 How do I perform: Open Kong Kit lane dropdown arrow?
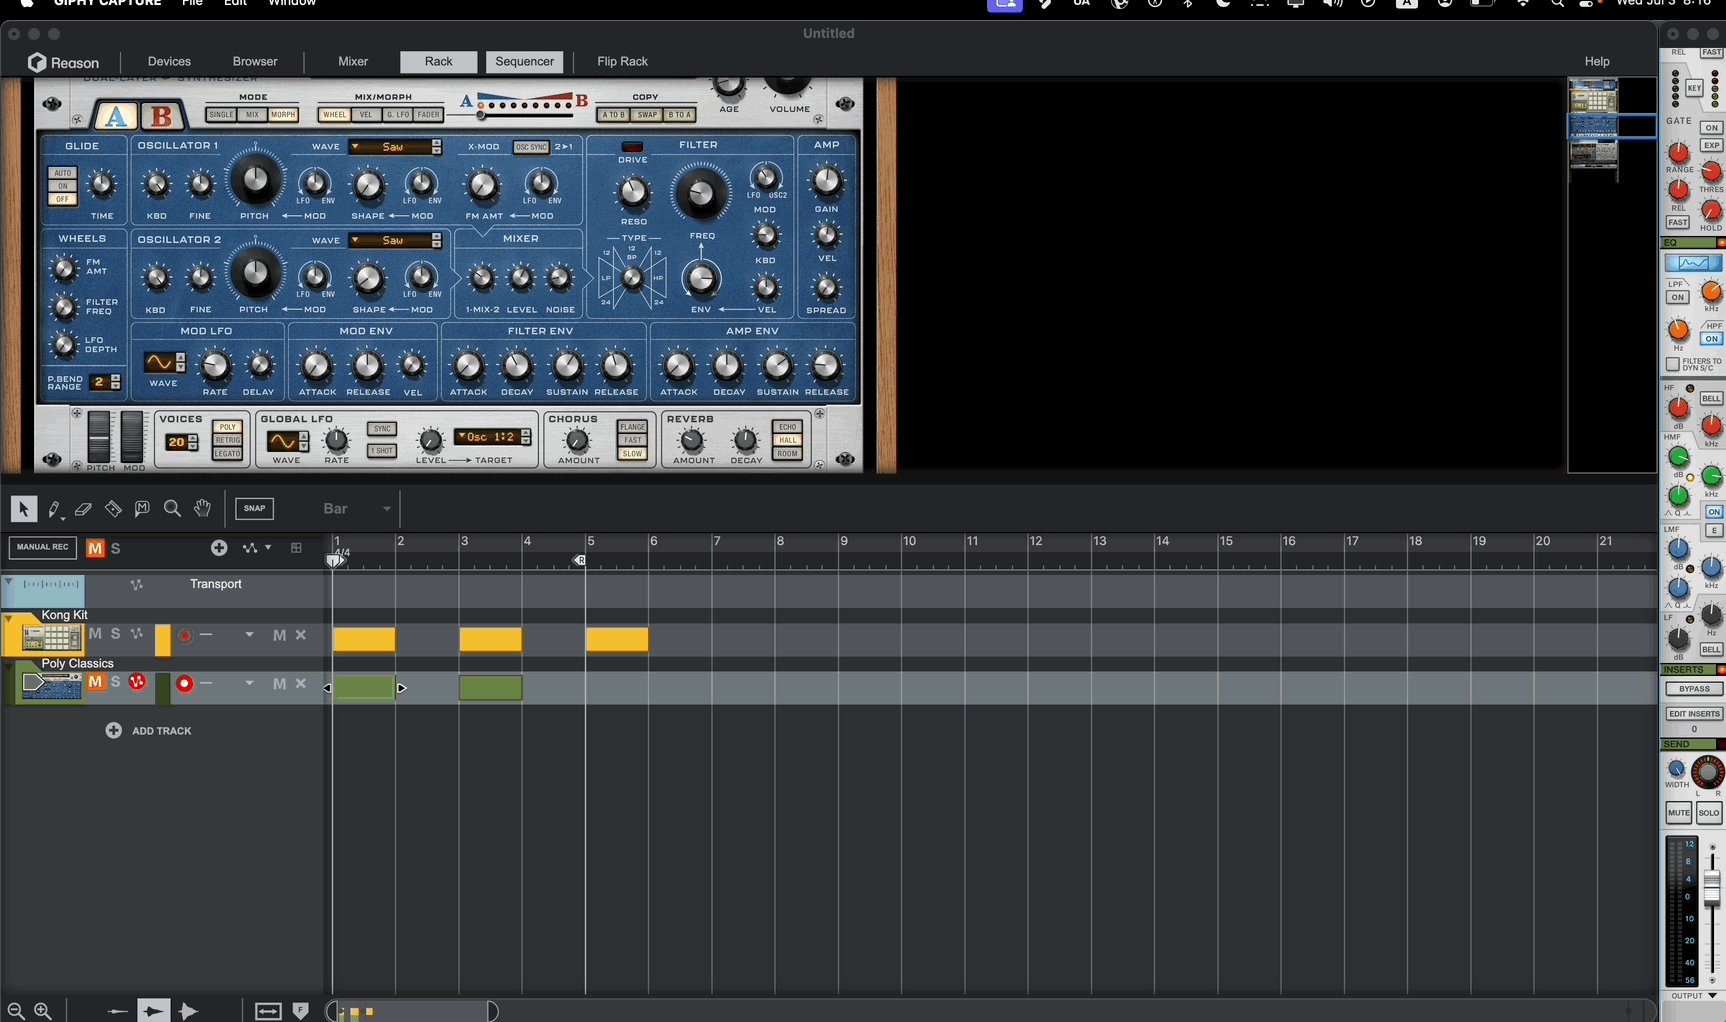(249, 635)
